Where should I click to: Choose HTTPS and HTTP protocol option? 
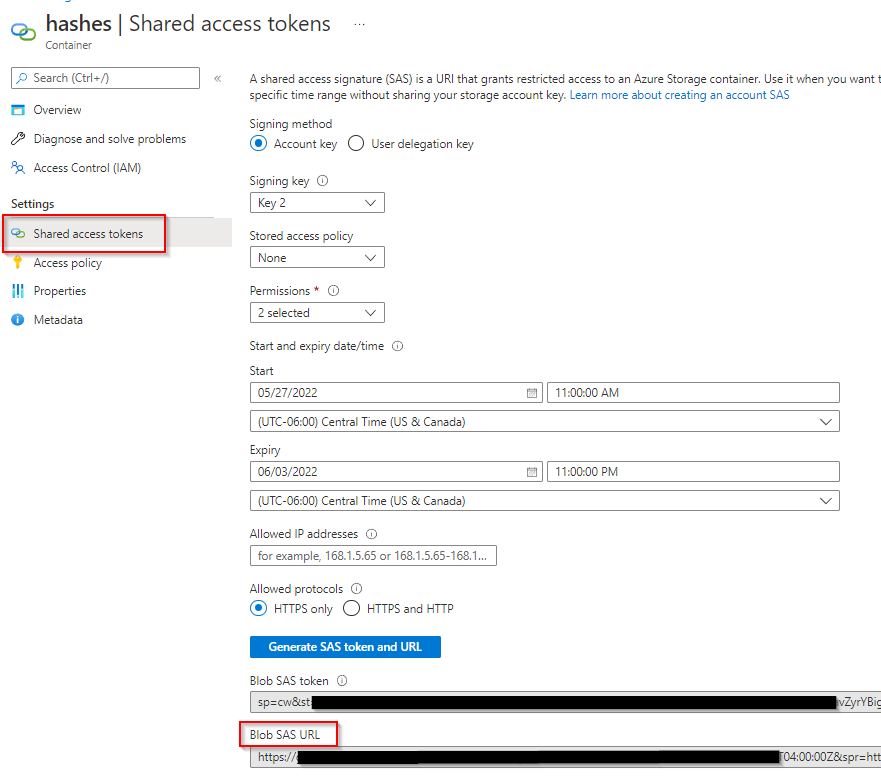coord(352,608)
